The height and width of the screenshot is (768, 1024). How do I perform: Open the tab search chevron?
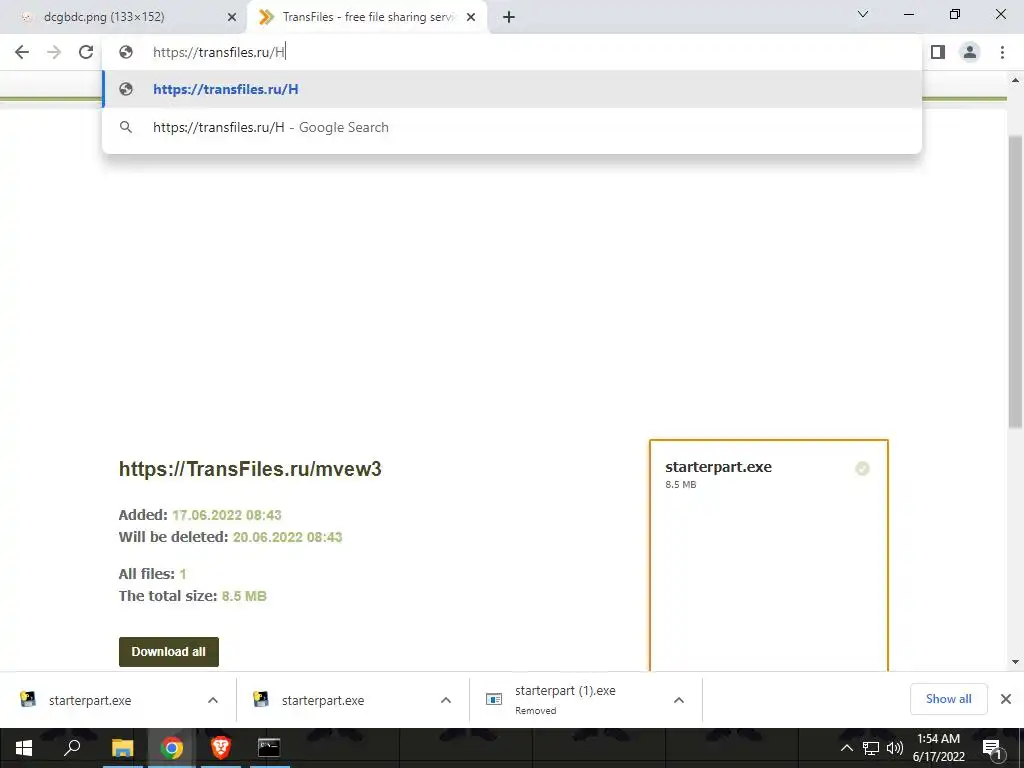863,14
